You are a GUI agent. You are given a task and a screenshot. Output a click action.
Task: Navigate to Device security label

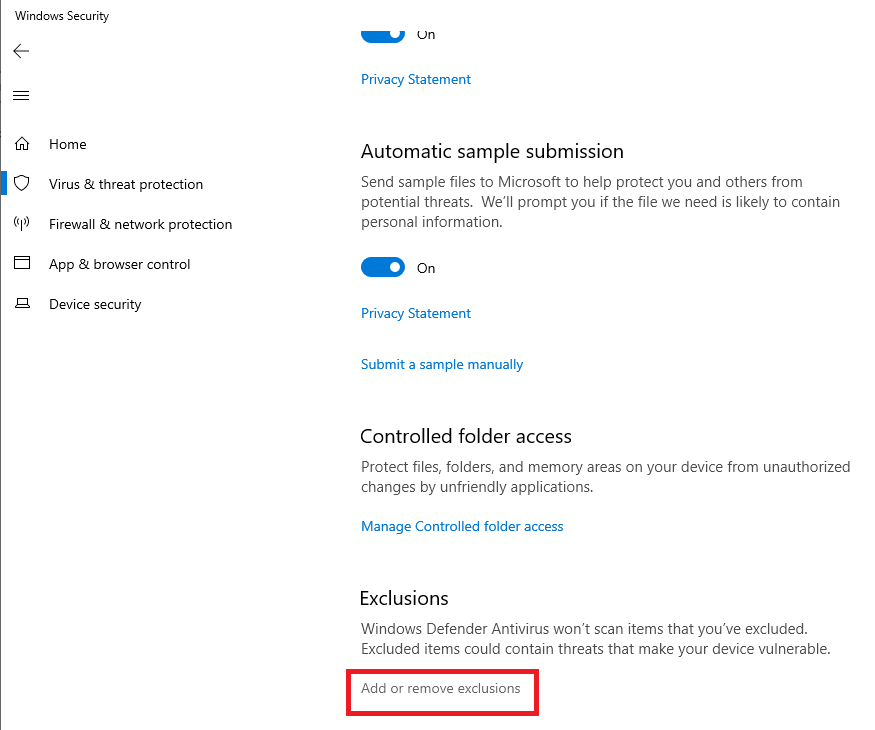click(x=95, y=304)
